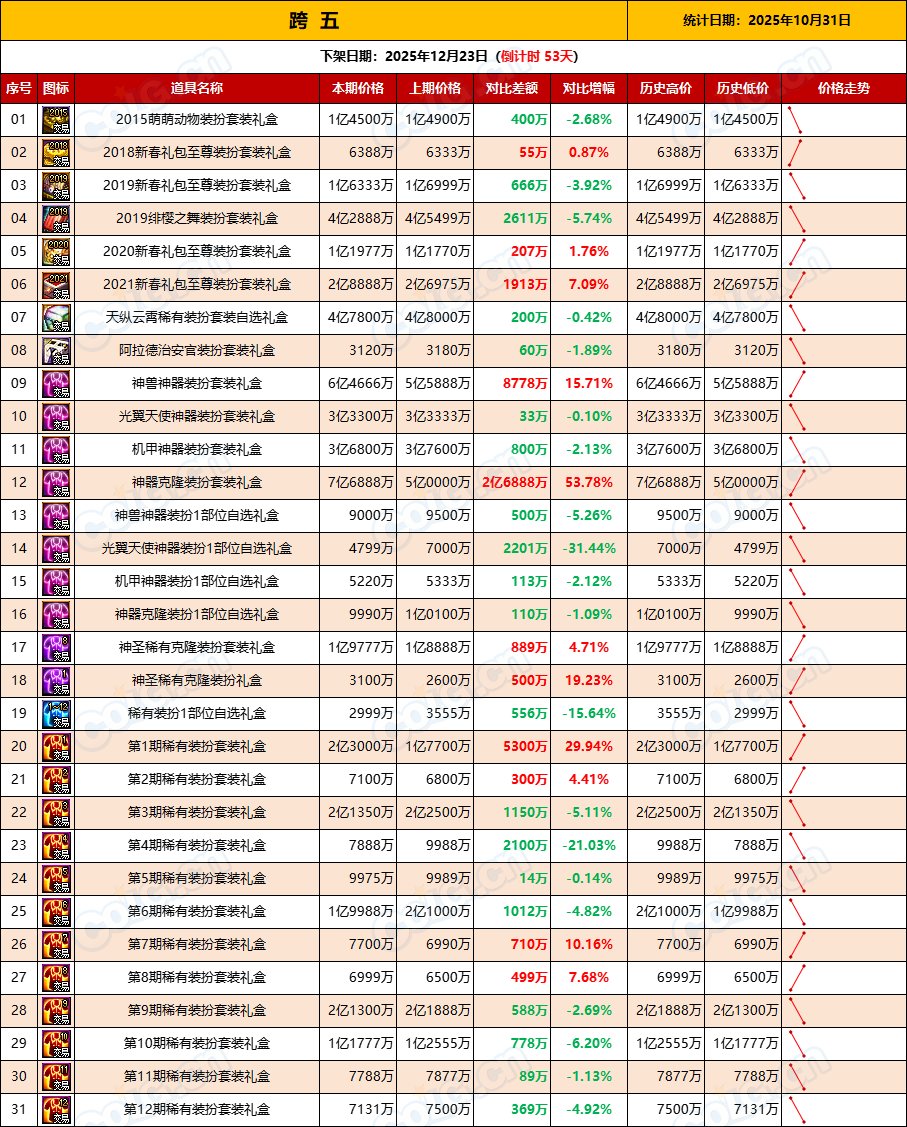Click the 天纵云霄稀有装扮套装自选礼盒 item icon
The height and width of the screenshot is (1127, 907).
[x=55, y=318]
